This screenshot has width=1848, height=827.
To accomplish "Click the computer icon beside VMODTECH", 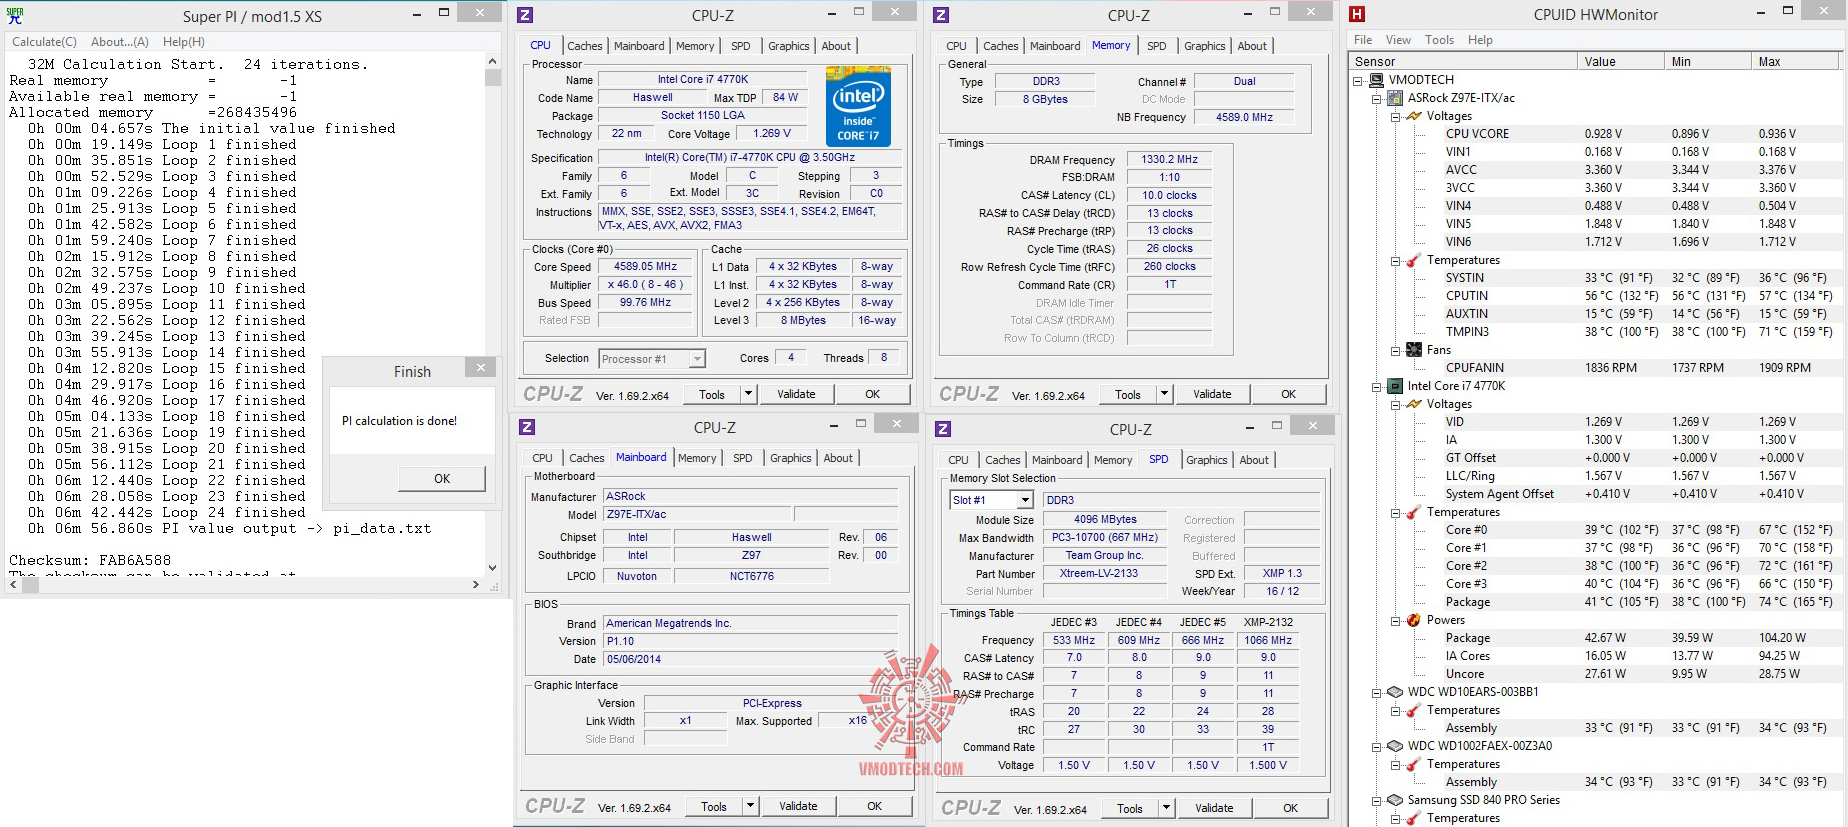I will coord(1376,80).
